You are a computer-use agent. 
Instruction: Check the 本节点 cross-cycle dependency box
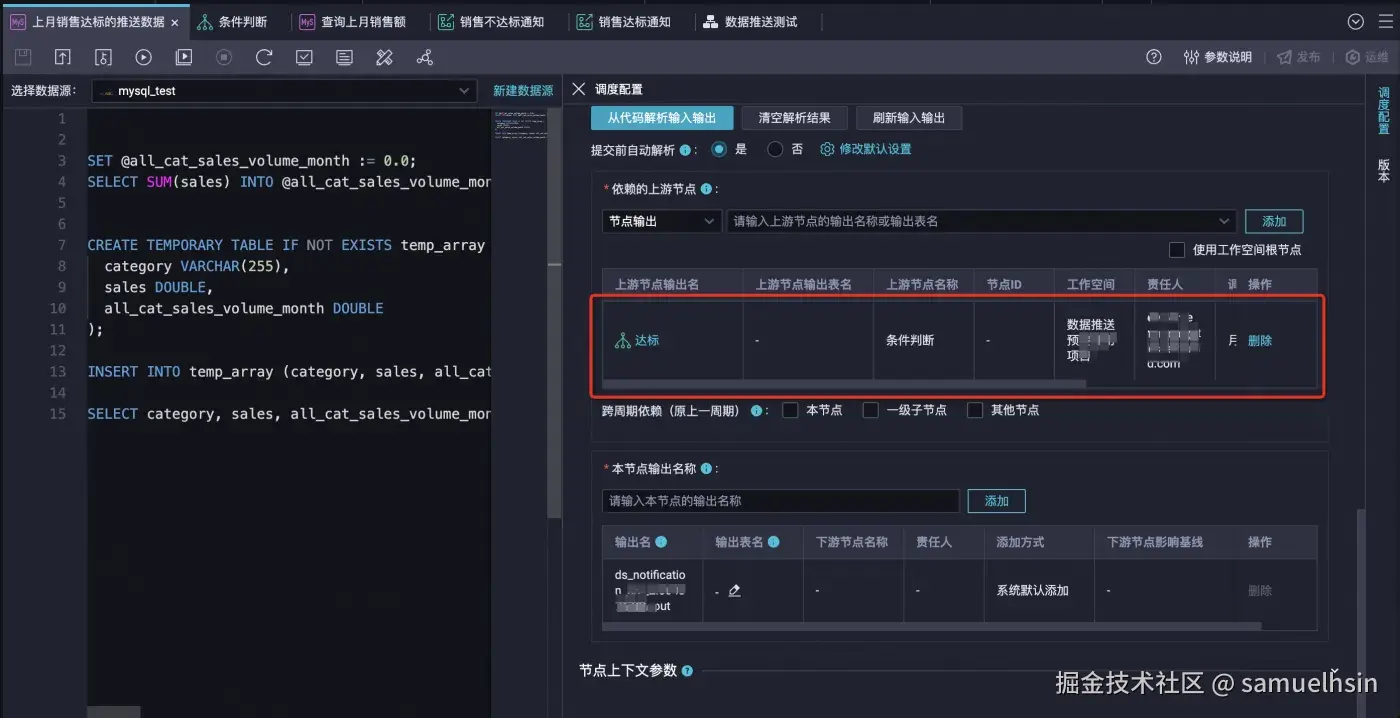(790, 410)
